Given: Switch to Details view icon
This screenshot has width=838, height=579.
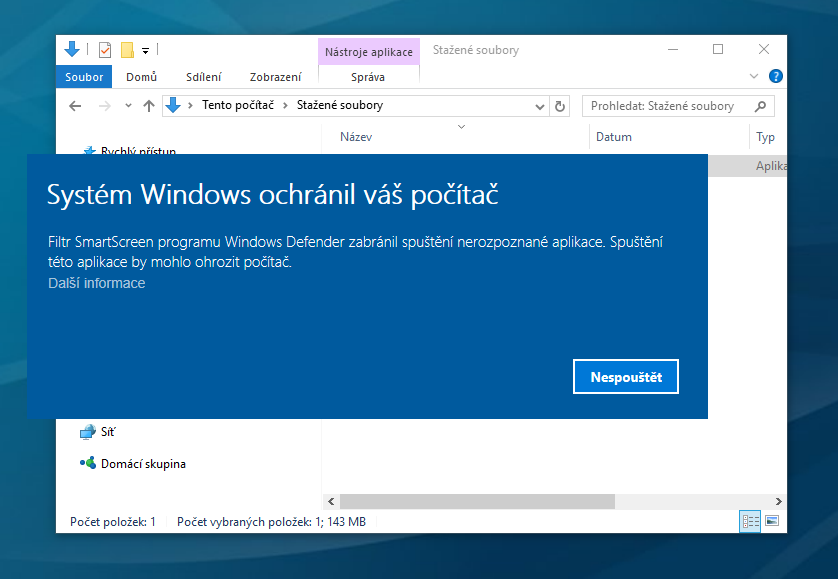Looking at the screenshot, I should click(750, 521).
